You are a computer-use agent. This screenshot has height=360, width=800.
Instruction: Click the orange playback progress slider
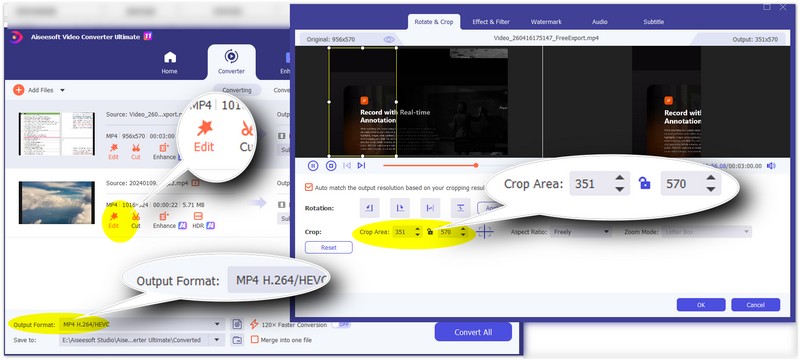click(476, 165)
